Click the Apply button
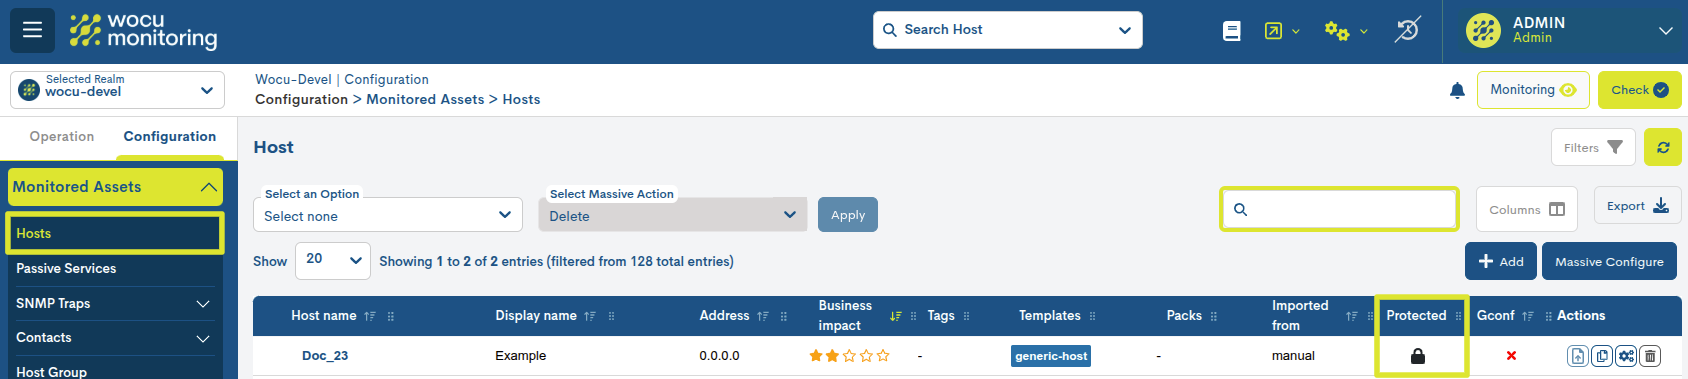Viewport: 1688px width, 379px height. click(848, 215)
